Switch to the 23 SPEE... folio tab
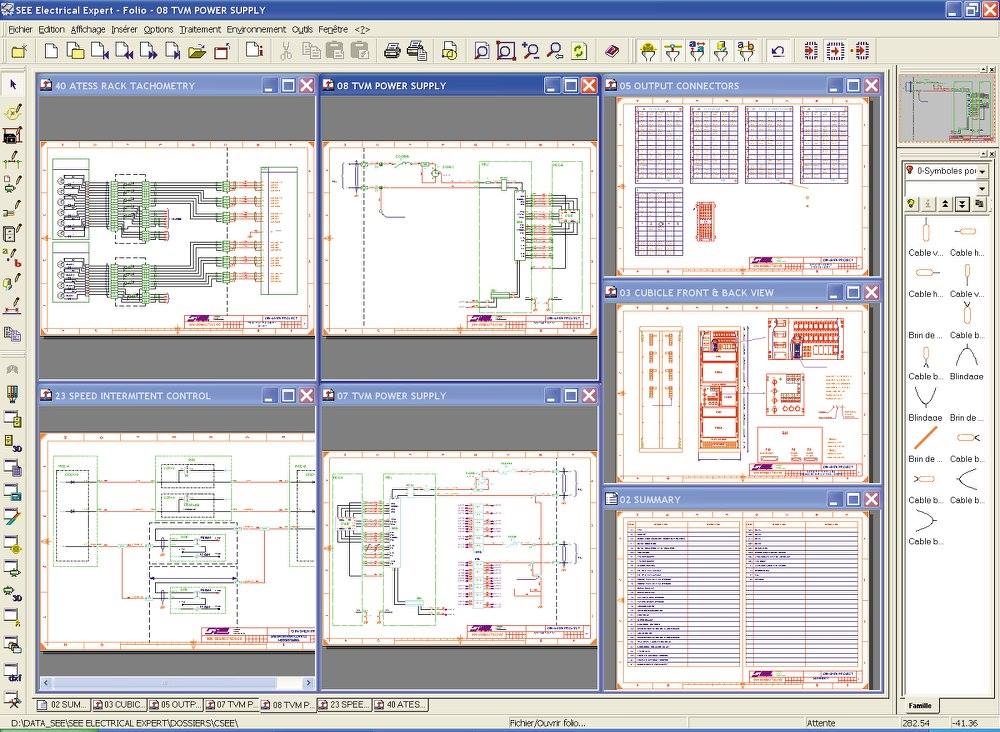The width and height of the screenshot is (1000, 732). [x=342, y=705]
